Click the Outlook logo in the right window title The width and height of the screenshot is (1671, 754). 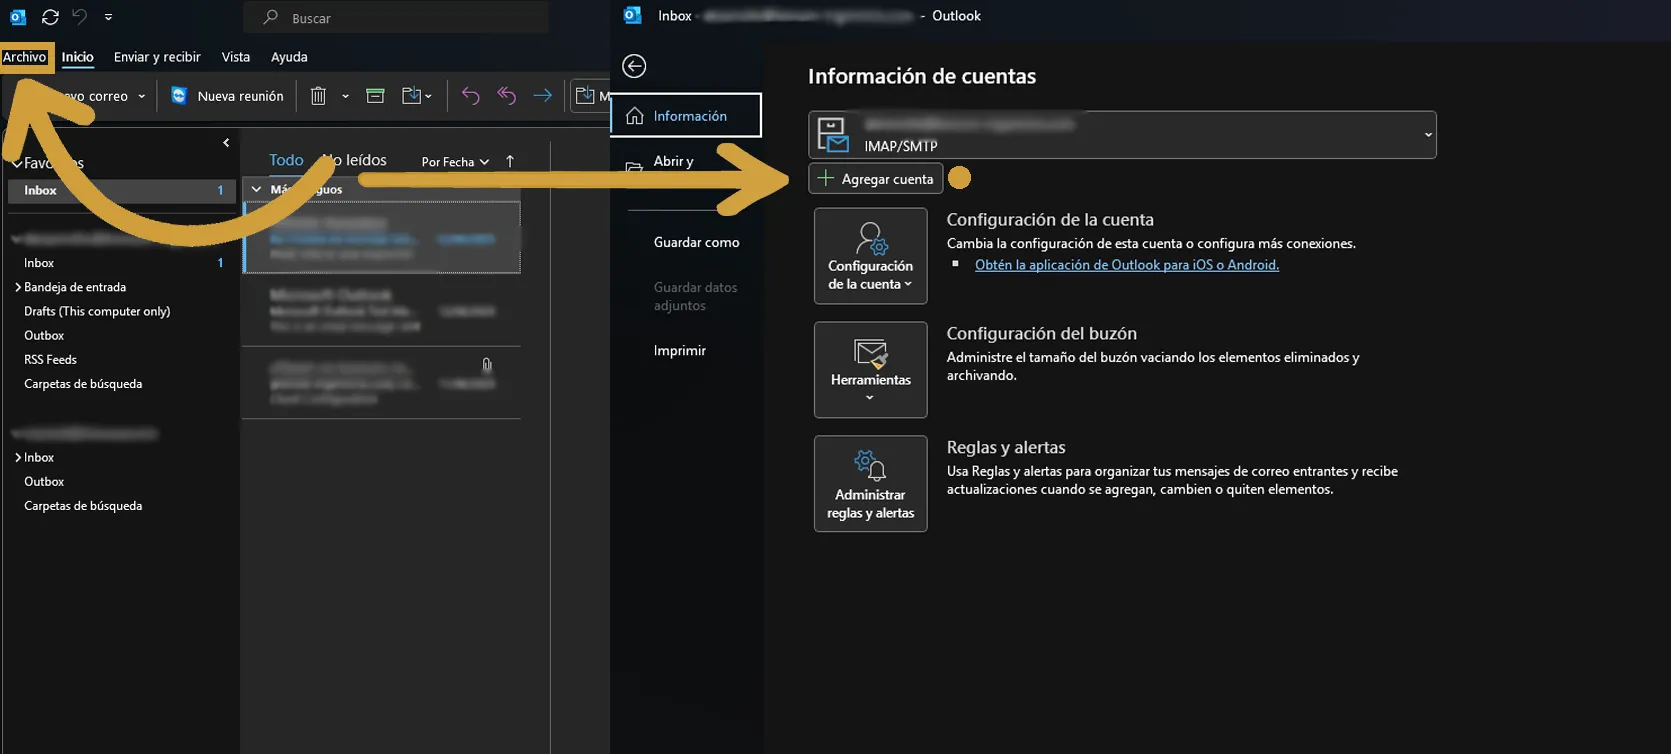(632, 15)
